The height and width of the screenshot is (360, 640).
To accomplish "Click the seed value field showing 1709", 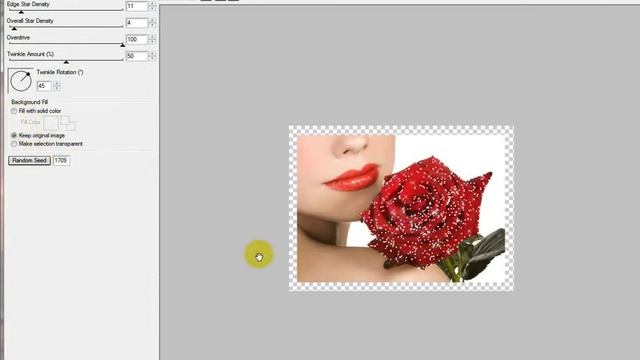I will point(61,161).
